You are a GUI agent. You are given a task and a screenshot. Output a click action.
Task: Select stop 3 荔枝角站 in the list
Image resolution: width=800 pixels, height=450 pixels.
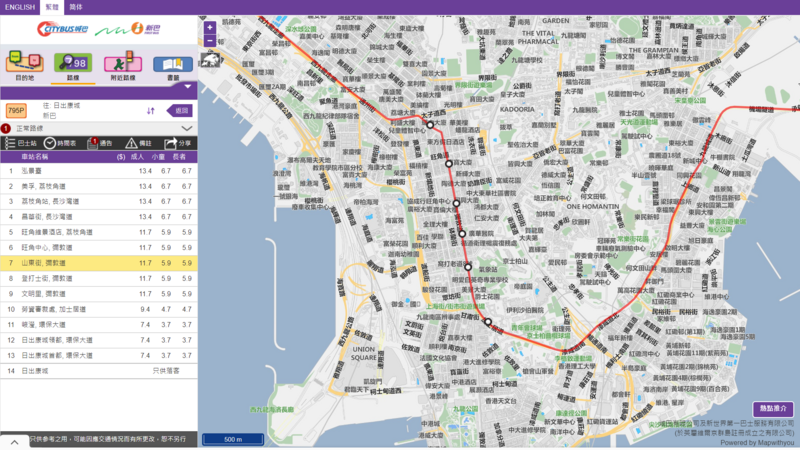(x=99, y=202)
